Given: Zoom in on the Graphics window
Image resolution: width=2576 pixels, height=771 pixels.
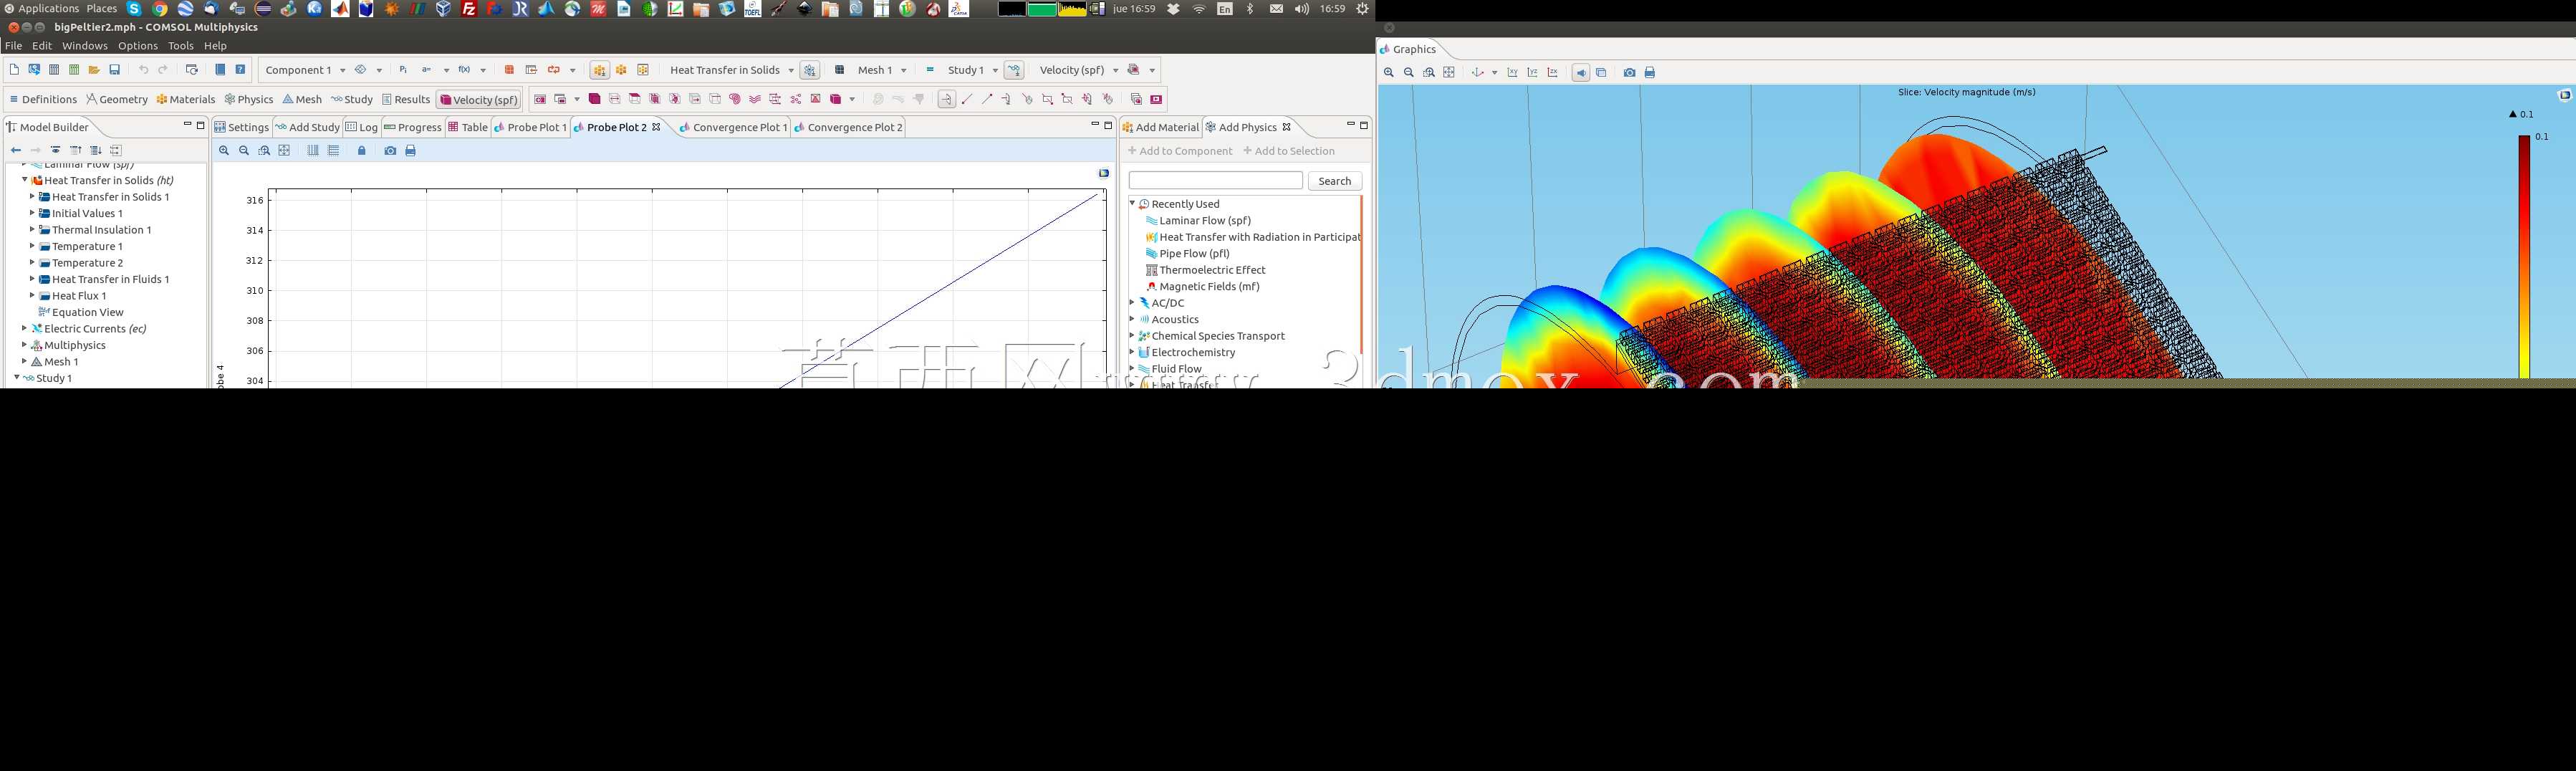Looking at the screenshot, I should pyautogui.click(x=1389, y=73).
